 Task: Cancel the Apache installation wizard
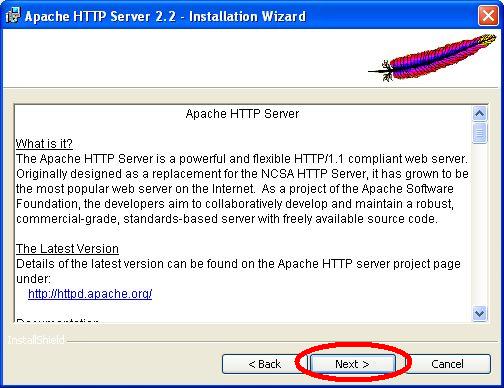tap(447, 364)
